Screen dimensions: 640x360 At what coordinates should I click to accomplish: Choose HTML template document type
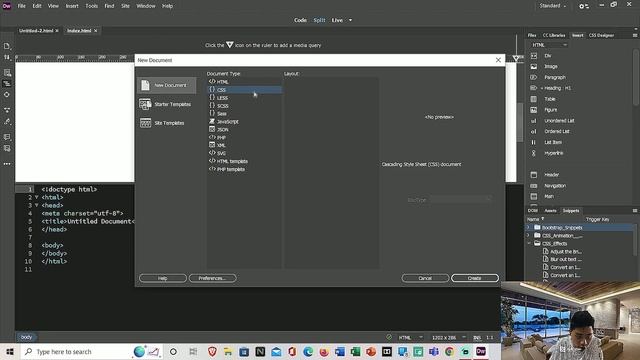(244, 161)
